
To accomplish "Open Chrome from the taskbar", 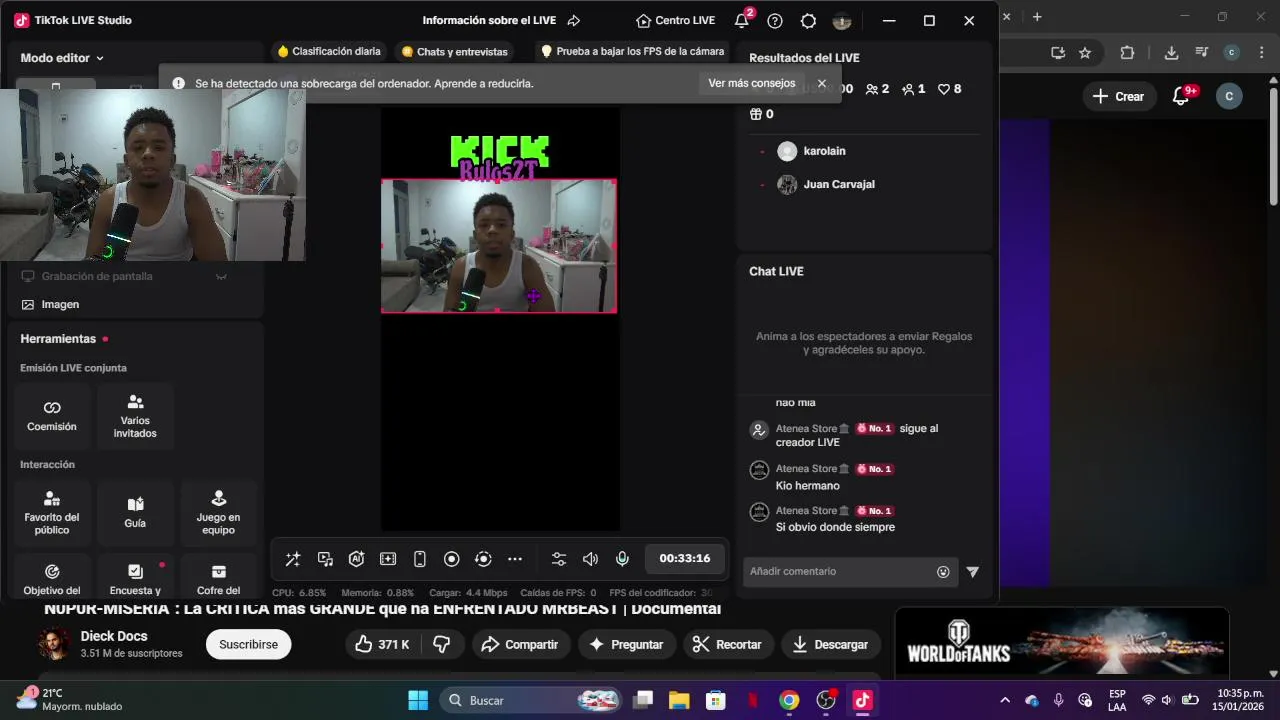I will click(x=789, y=700).
